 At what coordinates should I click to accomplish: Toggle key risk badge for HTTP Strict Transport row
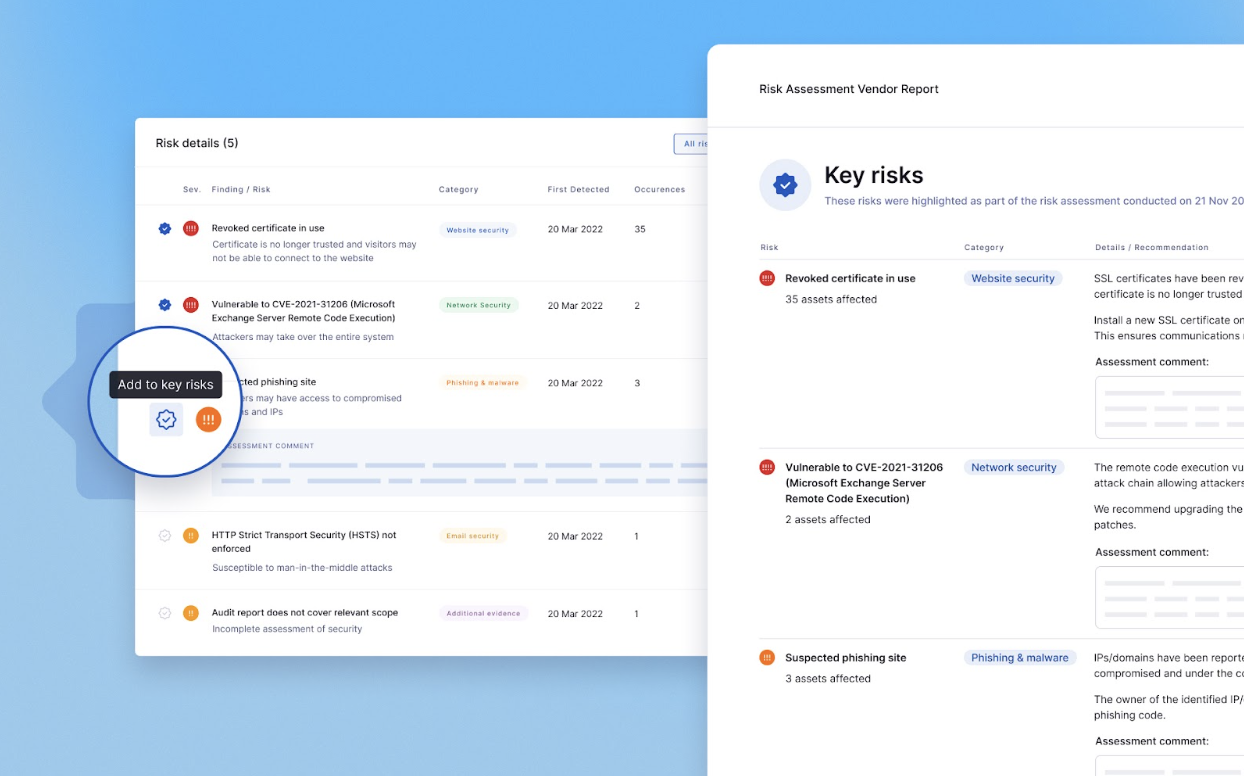165,536
